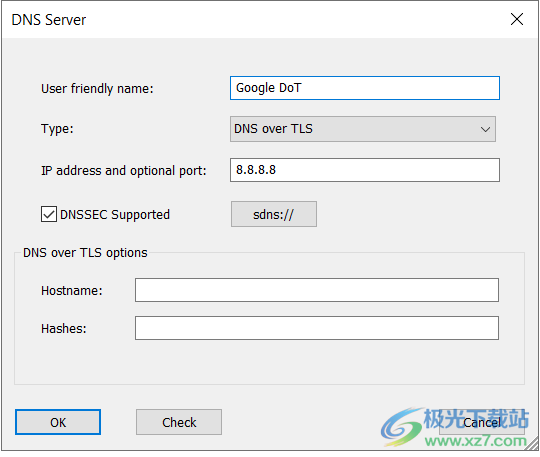Toggle DNSSEC via its Supported label text

(115, 215)
